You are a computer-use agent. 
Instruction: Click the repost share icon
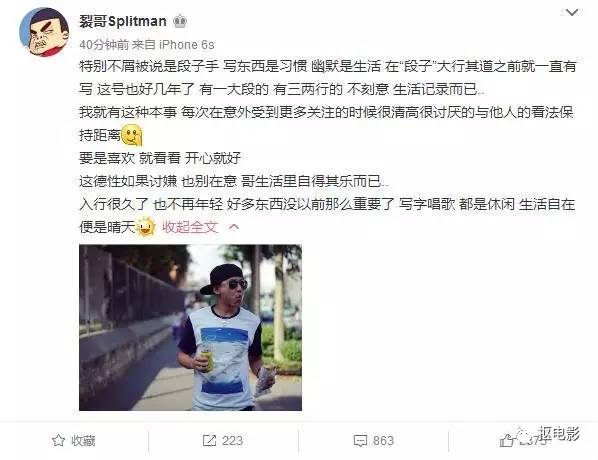click(209, 441)
